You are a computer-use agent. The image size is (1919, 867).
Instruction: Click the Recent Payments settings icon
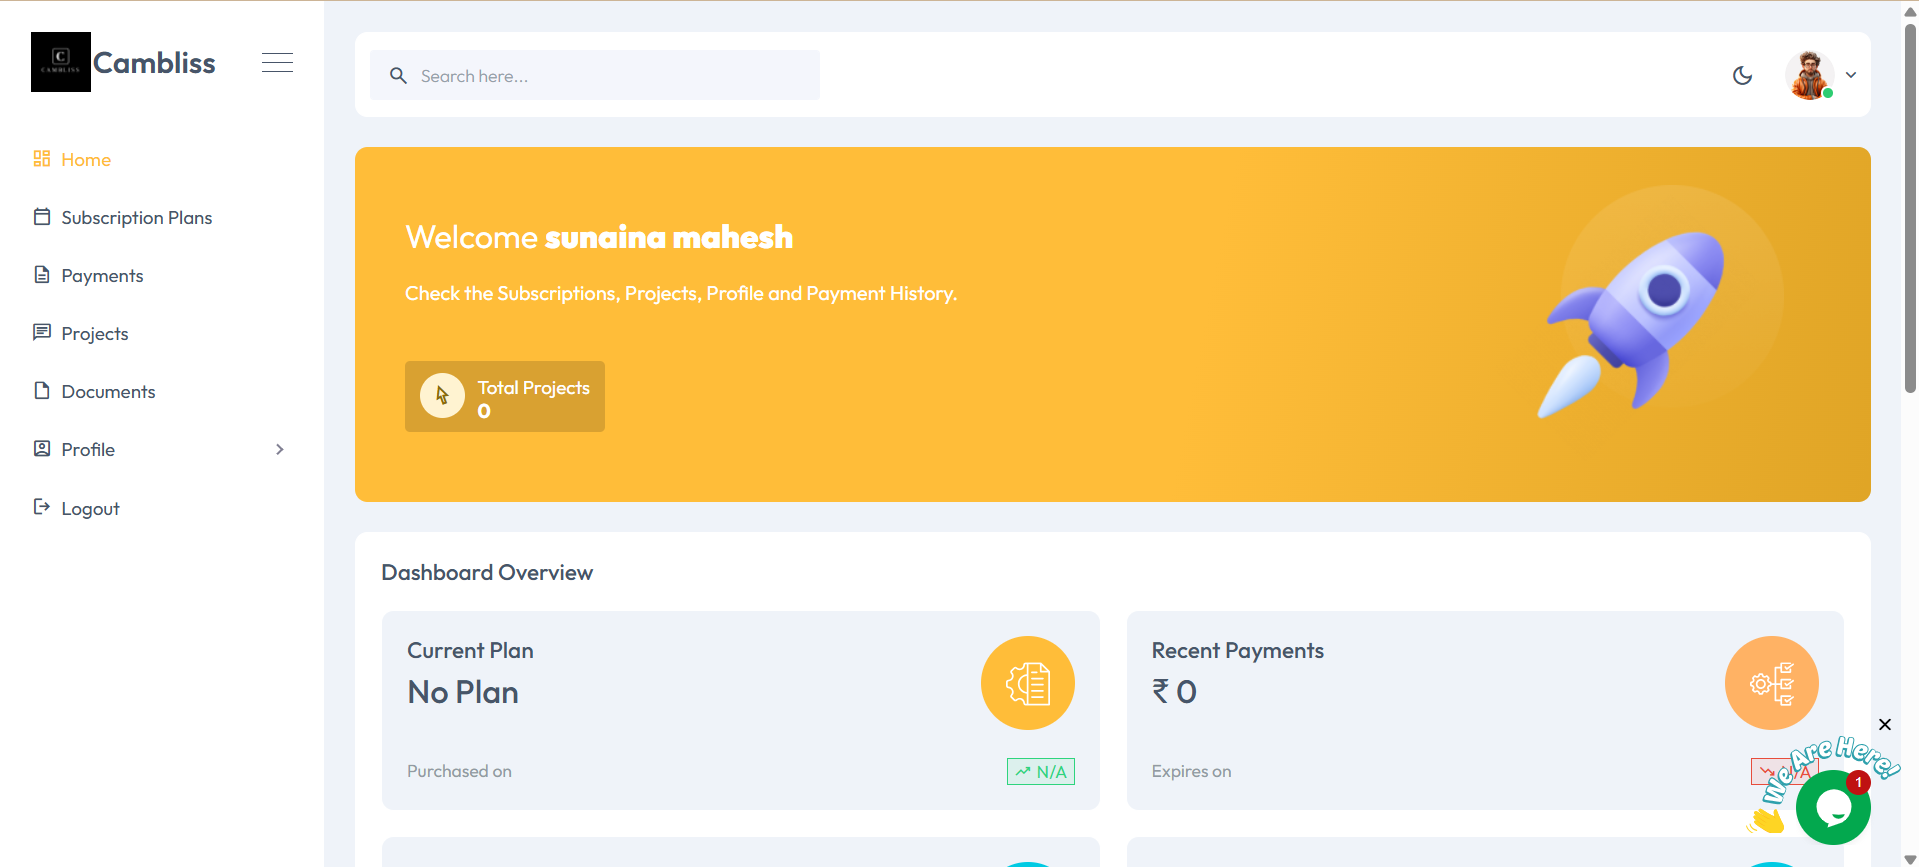tap(1771, 683)
